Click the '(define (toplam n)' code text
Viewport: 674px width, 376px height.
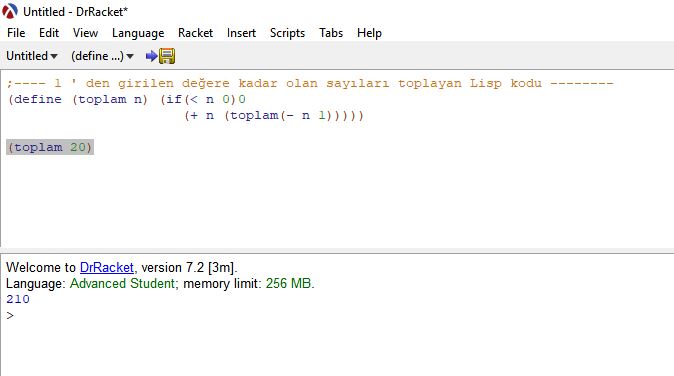pyautogui.click(x=78, y=99)
